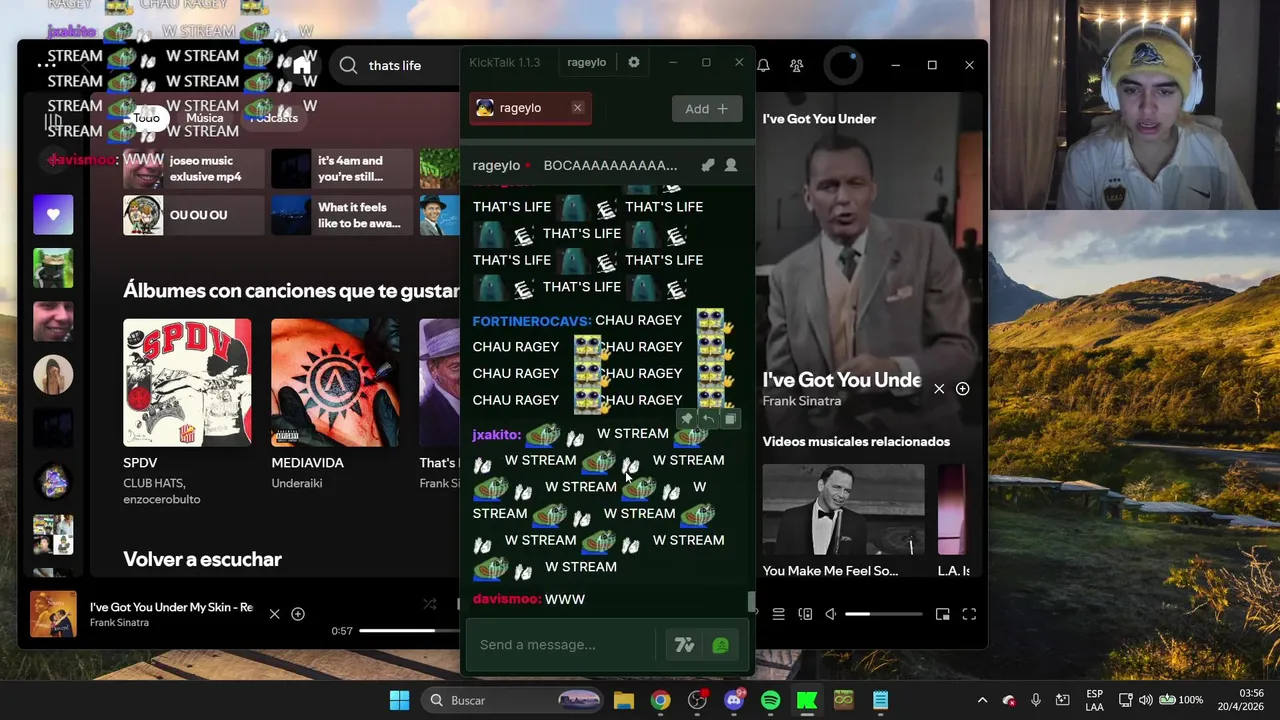The height and width of the screenshot is (720, 1280).
Task: Open 'joseo music exlusive mp4' playlist
Action: click(193, 169)
